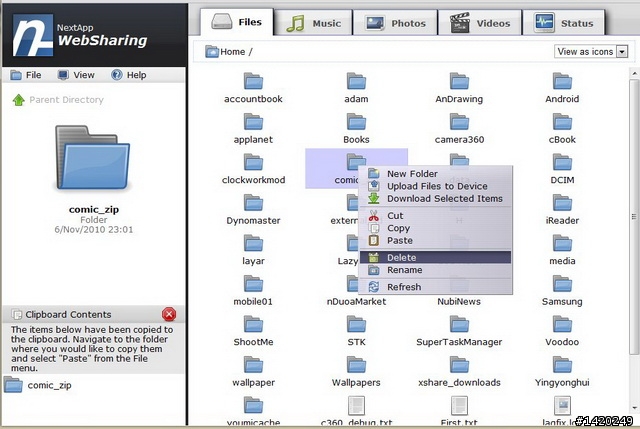Select the youmicache folder icon
Viewport: 640px width, 429px height.
tap(253, 405)
